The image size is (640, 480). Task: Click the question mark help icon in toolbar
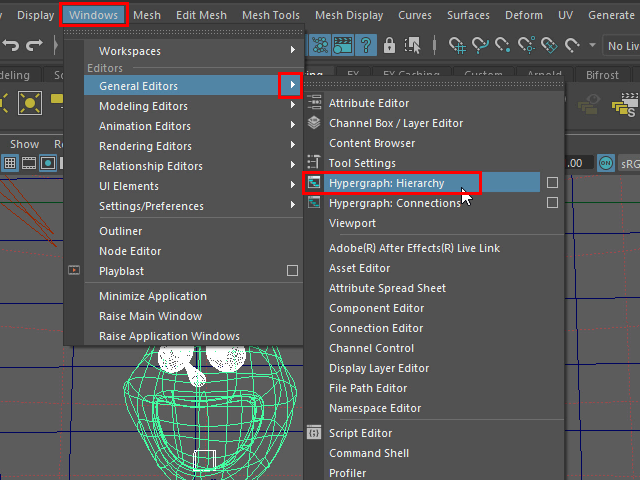tap(366, 45)
